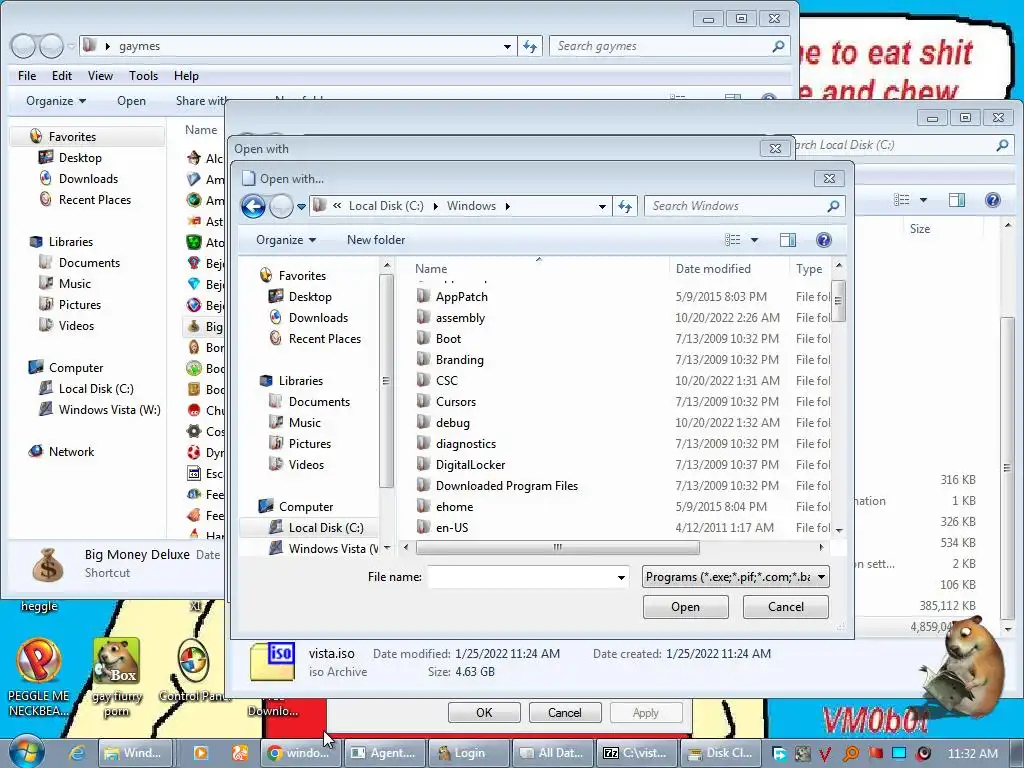This screenshot has width=1024, height=768.
Task: Open AppPatch folder
Action: (461, 296)
